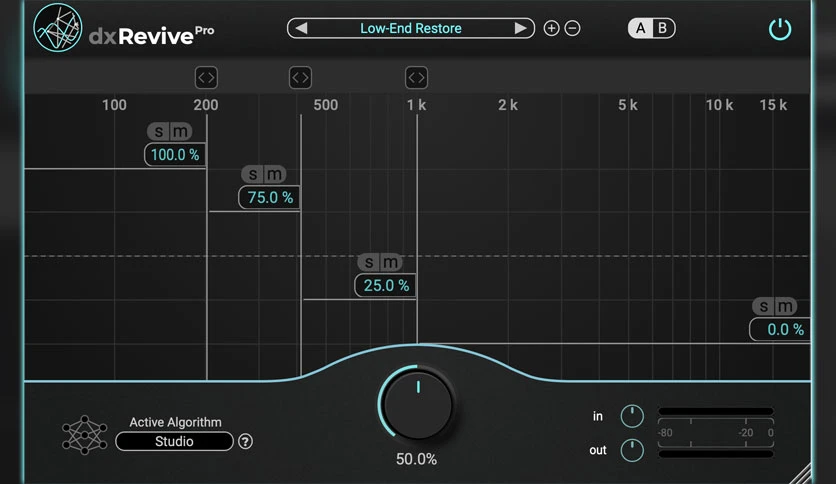This screenshot has height=484, width=836.
Task: Mute the 0.0 % band
Action: [785, 306]
